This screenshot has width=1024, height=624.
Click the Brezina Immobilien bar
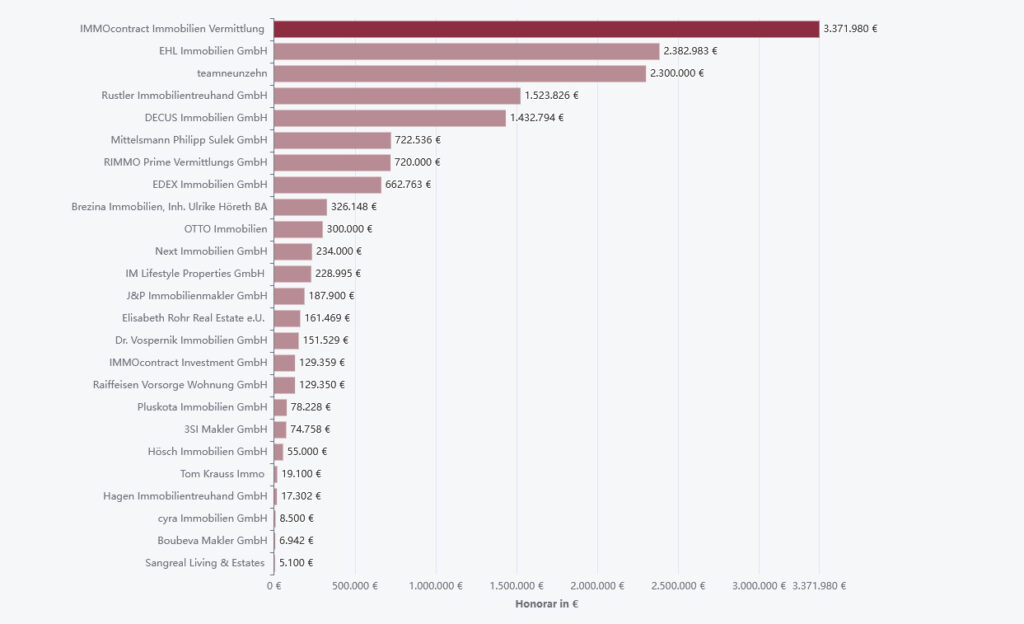click(300, 207)
